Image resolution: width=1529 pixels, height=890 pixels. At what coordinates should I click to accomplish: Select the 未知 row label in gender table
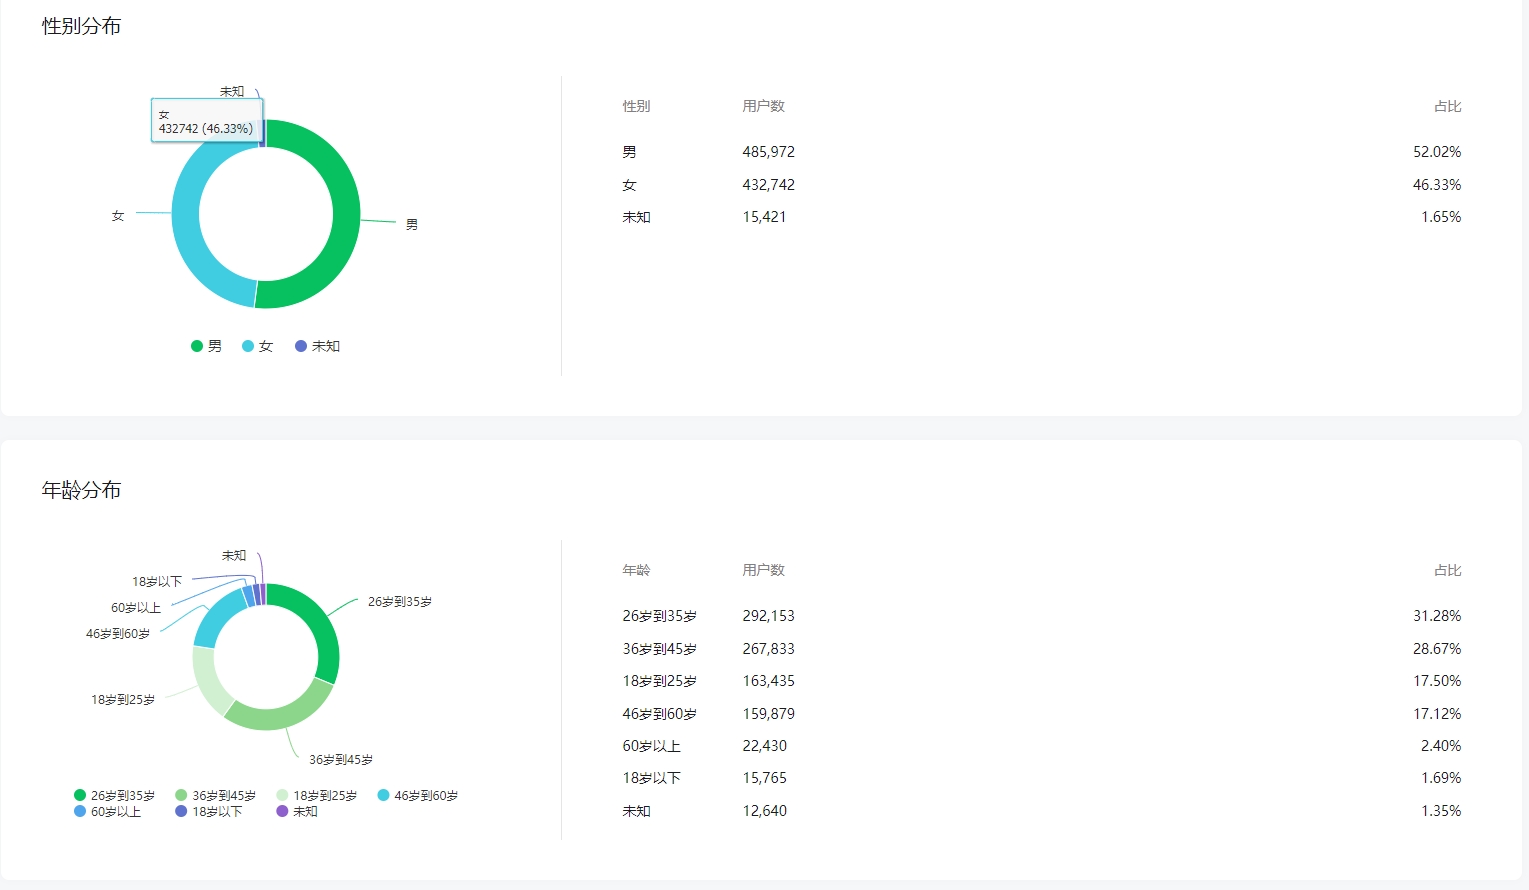pyautogui.click(x=636, y=217)
